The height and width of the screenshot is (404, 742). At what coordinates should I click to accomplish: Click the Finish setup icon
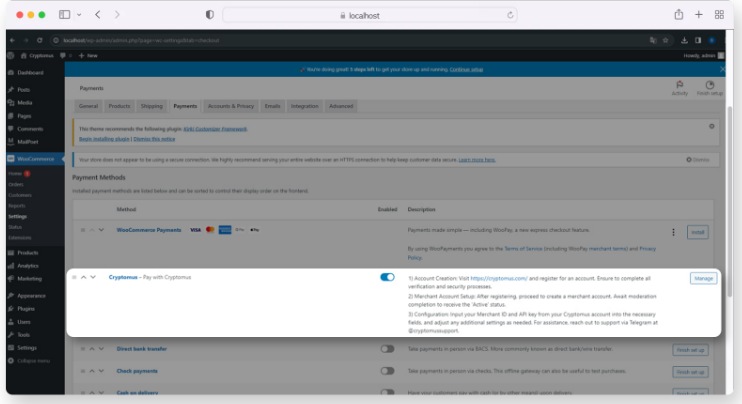click(709, 87)
